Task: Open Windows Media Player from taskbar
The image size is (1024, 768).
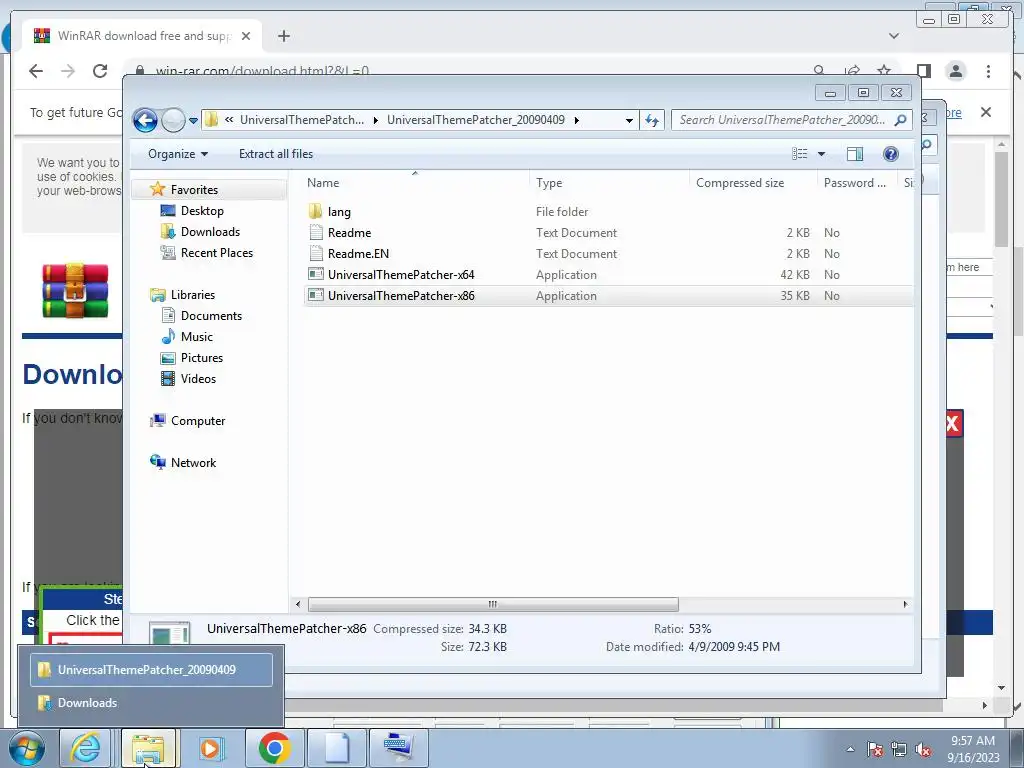Action: pos(210,748)
